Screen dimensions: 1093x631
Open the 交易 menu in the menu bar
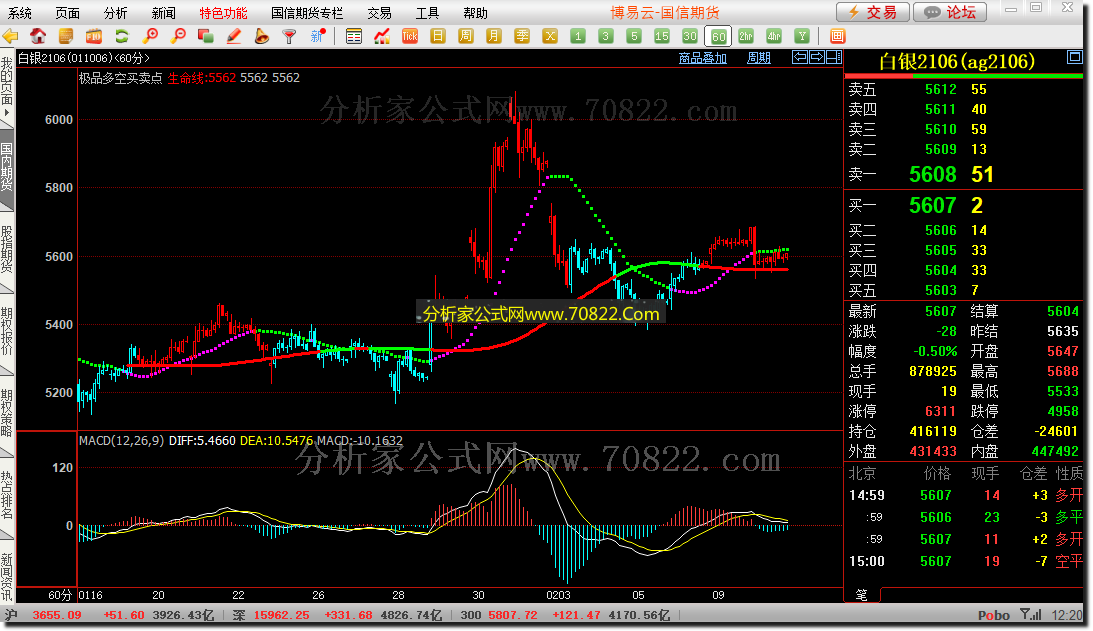point(379,13)
